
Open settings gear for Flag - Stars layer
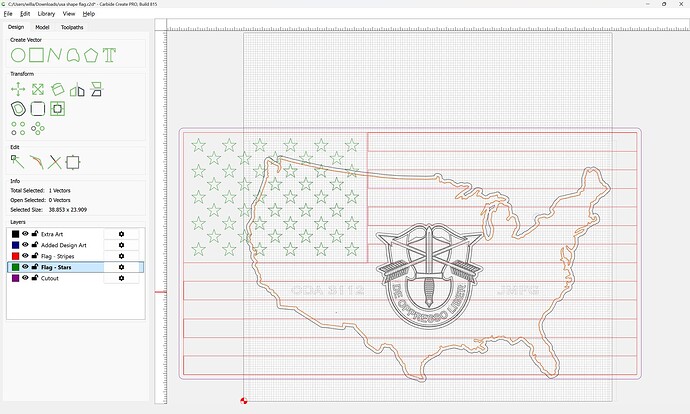[121, 267]
